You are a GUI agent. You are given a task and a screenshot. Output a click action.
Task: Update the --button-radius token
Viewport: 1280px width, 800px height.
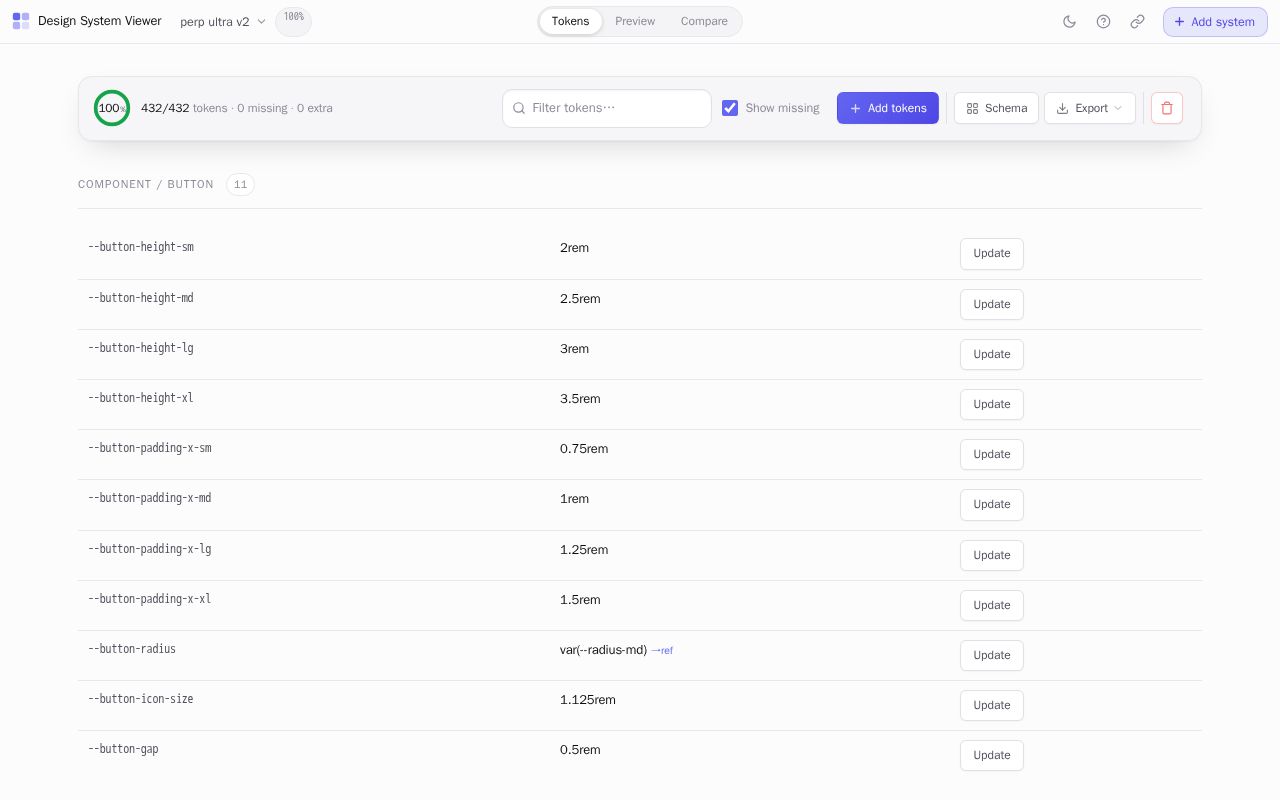992,655
